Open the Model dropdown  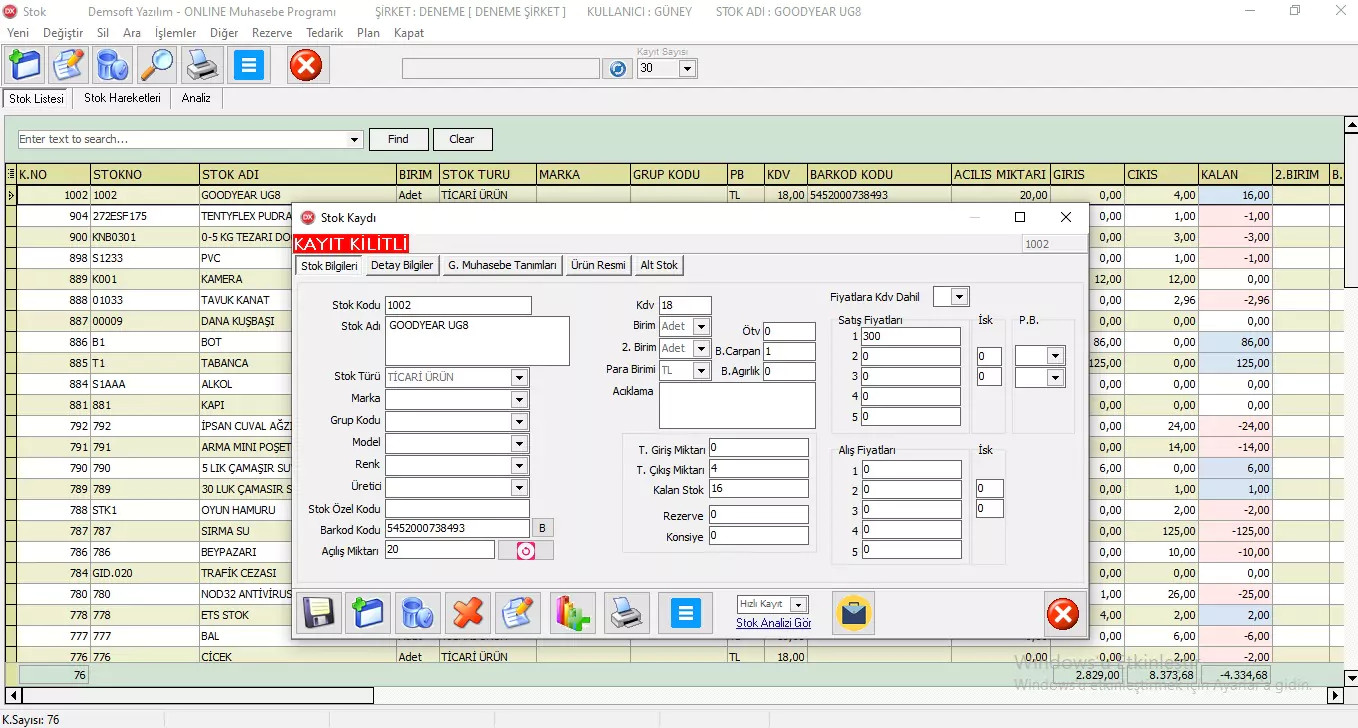(519, 443)
